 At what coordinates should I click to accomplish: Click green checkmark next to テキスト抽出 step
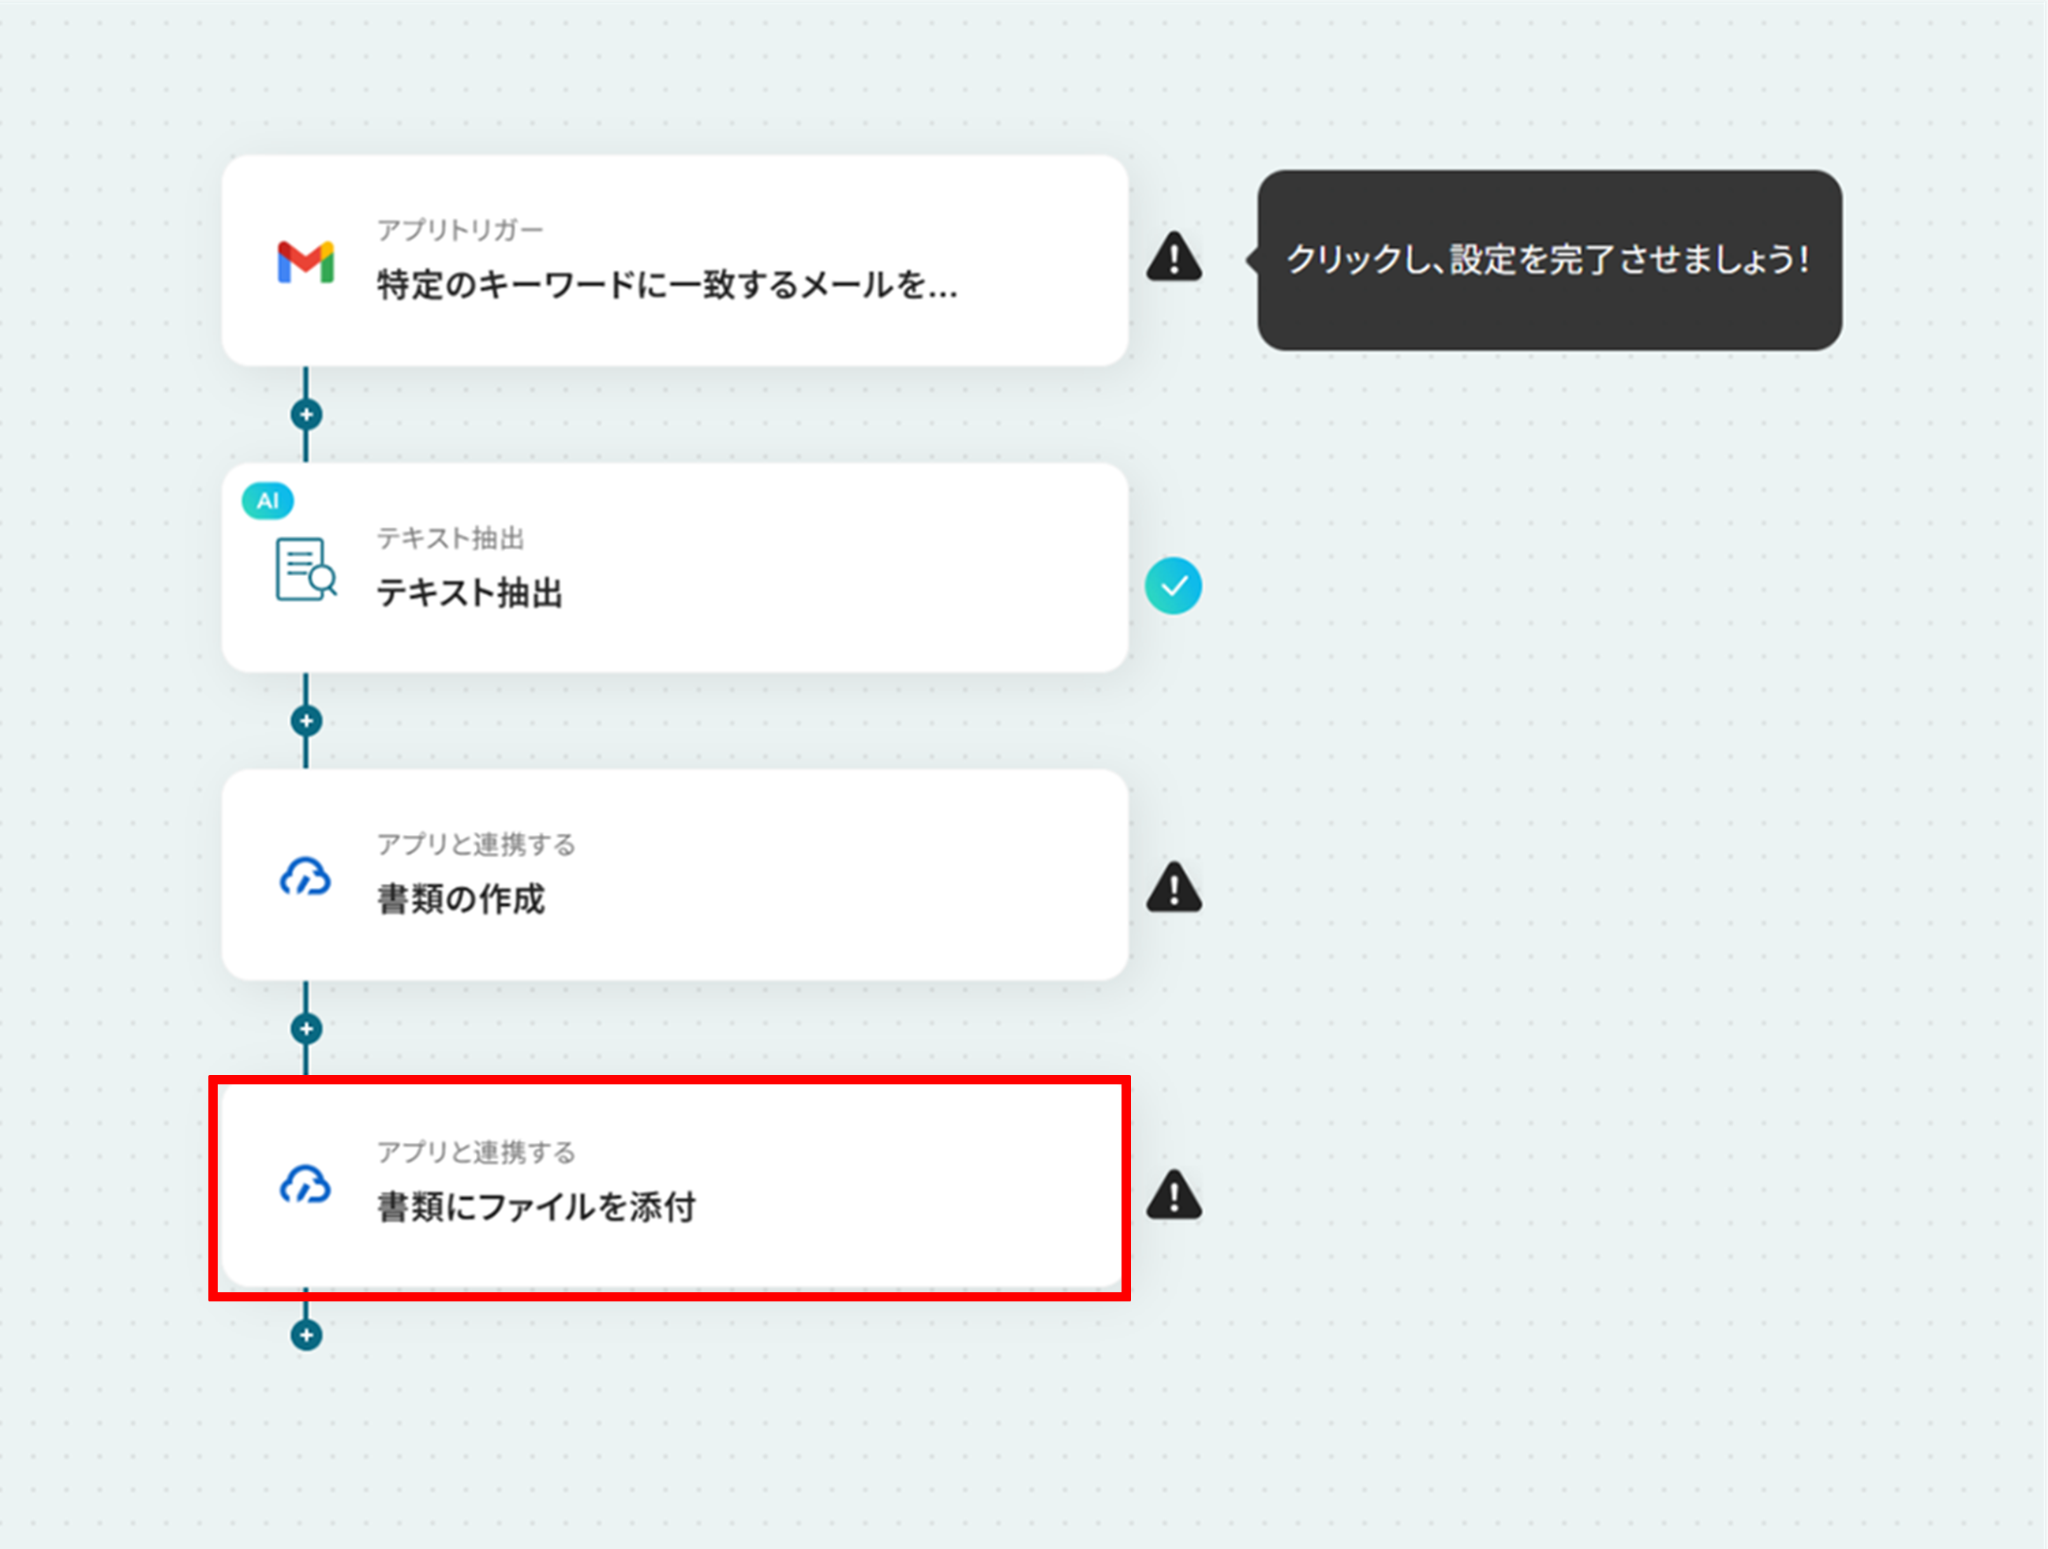pyautogui.click(x=1173, y=586)
